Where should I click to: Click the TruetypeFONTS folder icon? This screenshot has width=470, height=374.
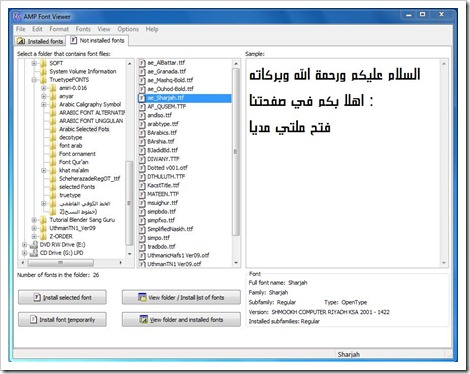click(x=43, y=80)
